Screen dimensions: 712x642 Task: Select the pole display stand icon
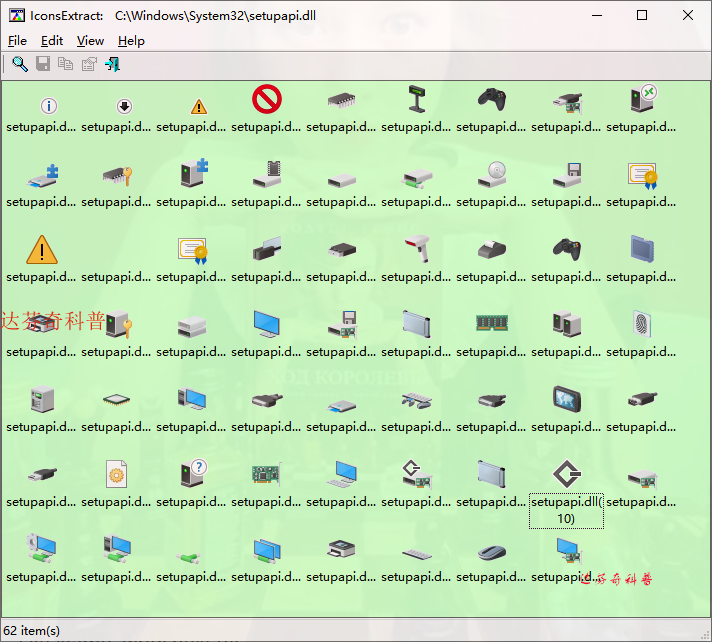[x=417, y=99]
